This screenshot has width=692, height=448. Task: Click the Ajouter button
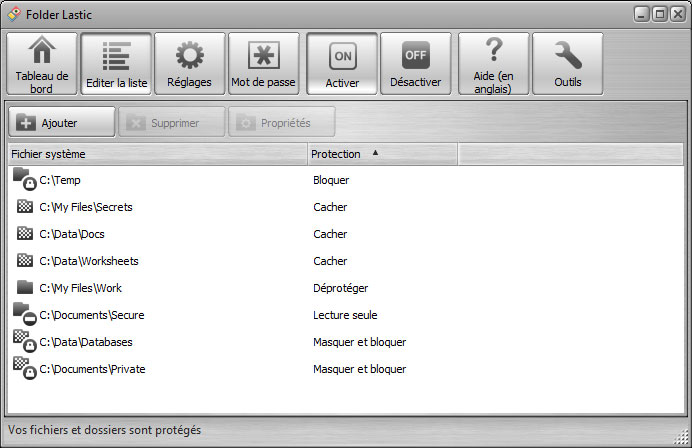point(62,122)
